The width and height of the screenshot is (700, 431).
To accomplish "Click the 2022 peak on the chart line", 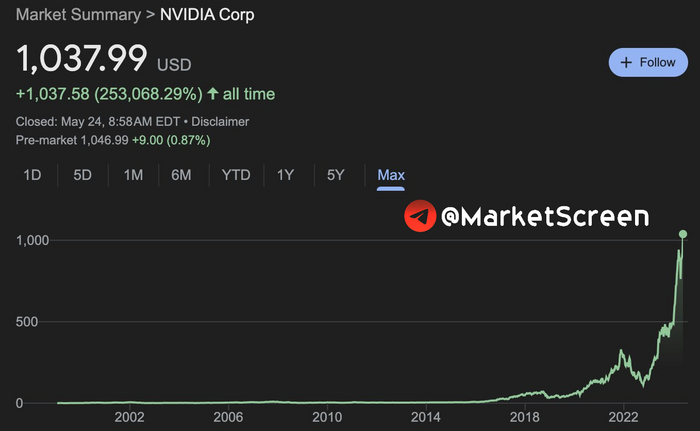I will [x=622, y=351].
